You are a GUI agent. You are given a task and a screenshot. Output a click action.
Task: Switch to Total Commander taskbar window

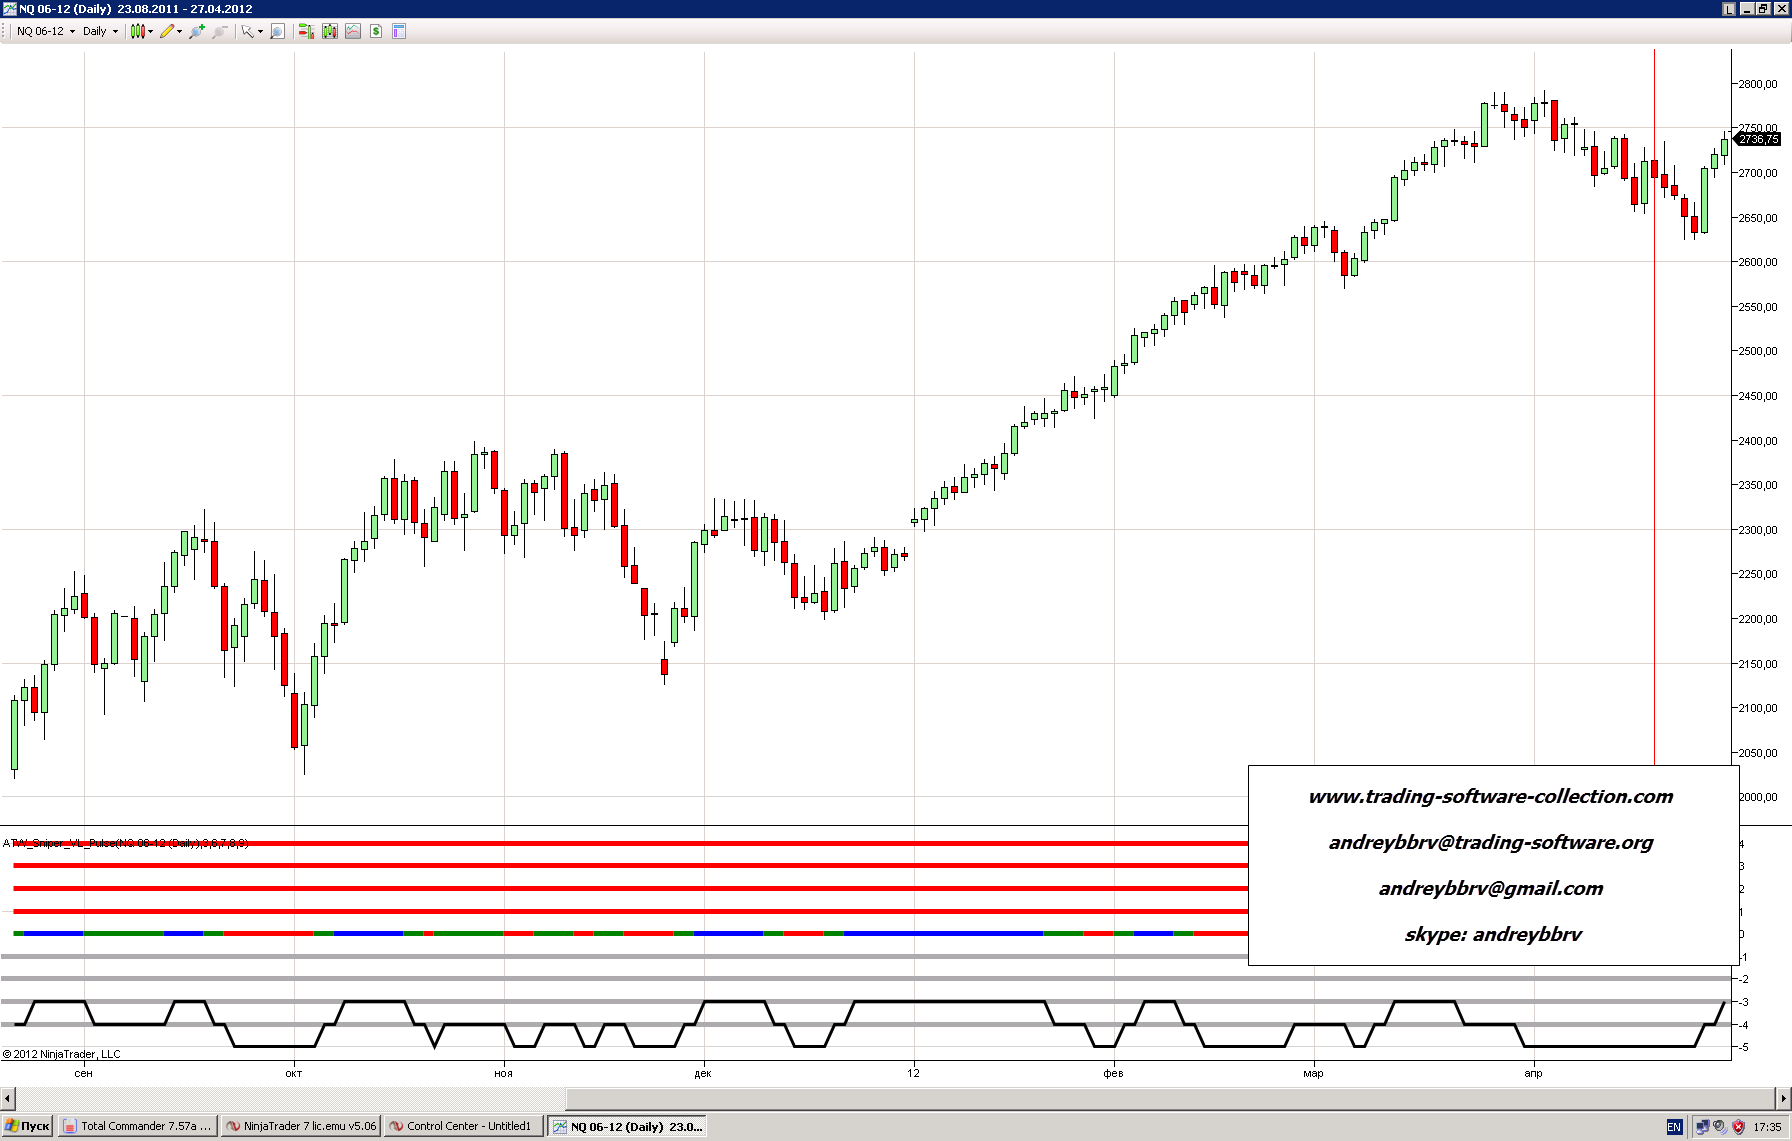pos(137,1126)
